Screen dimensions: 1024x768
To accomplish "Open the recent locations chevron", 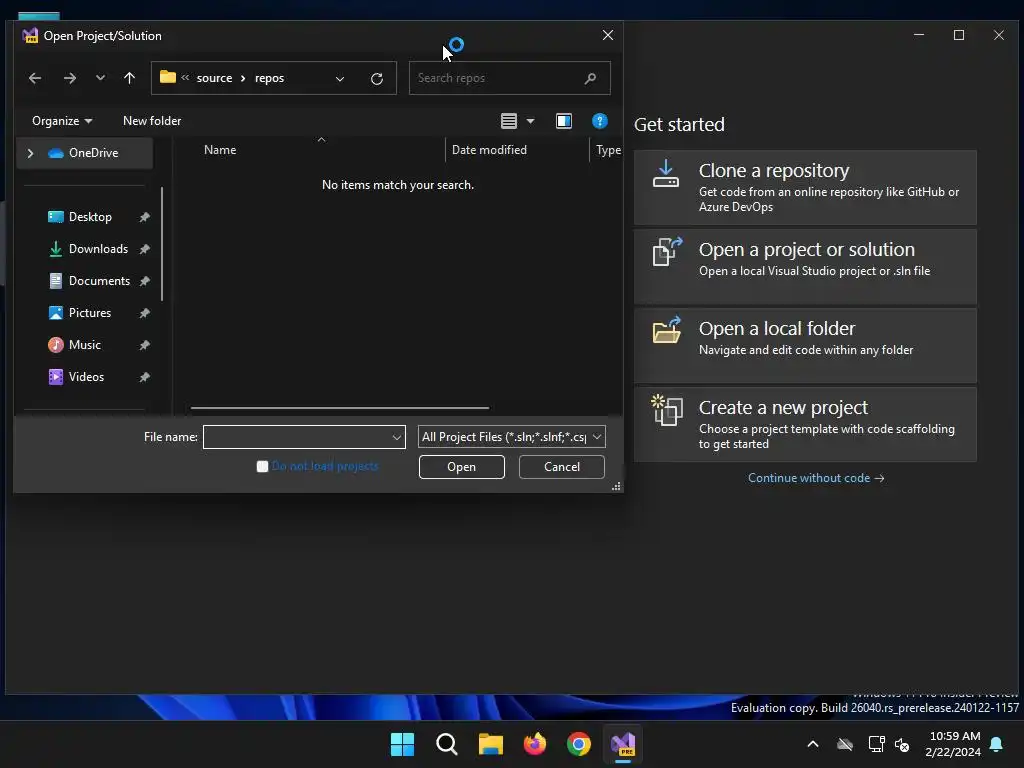I will coord(100,78).
